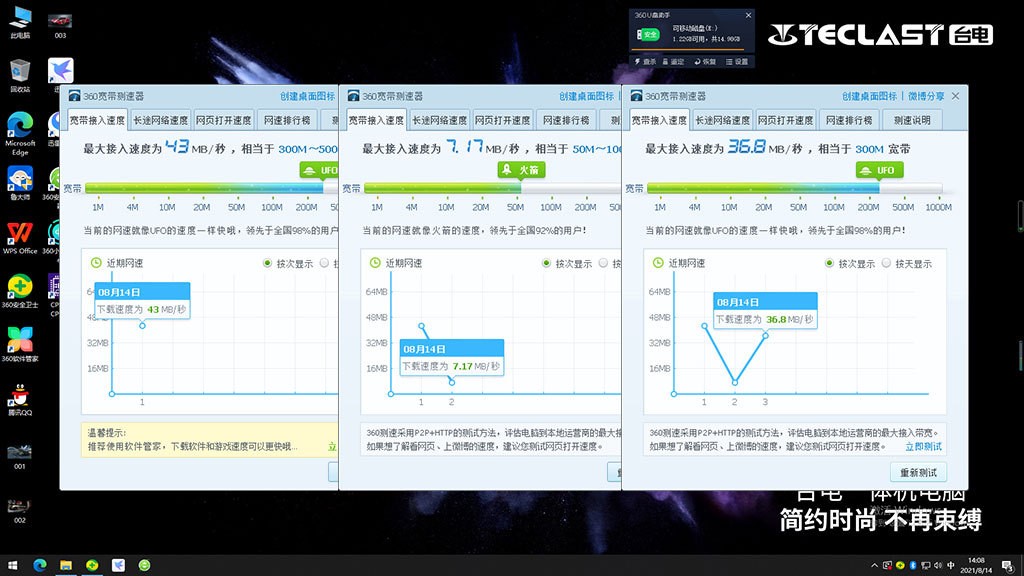The height and width of the screenshot is (576, 1024).
Task: Click the bandwidth gauge bar in middle window
Action: point(492,188)
